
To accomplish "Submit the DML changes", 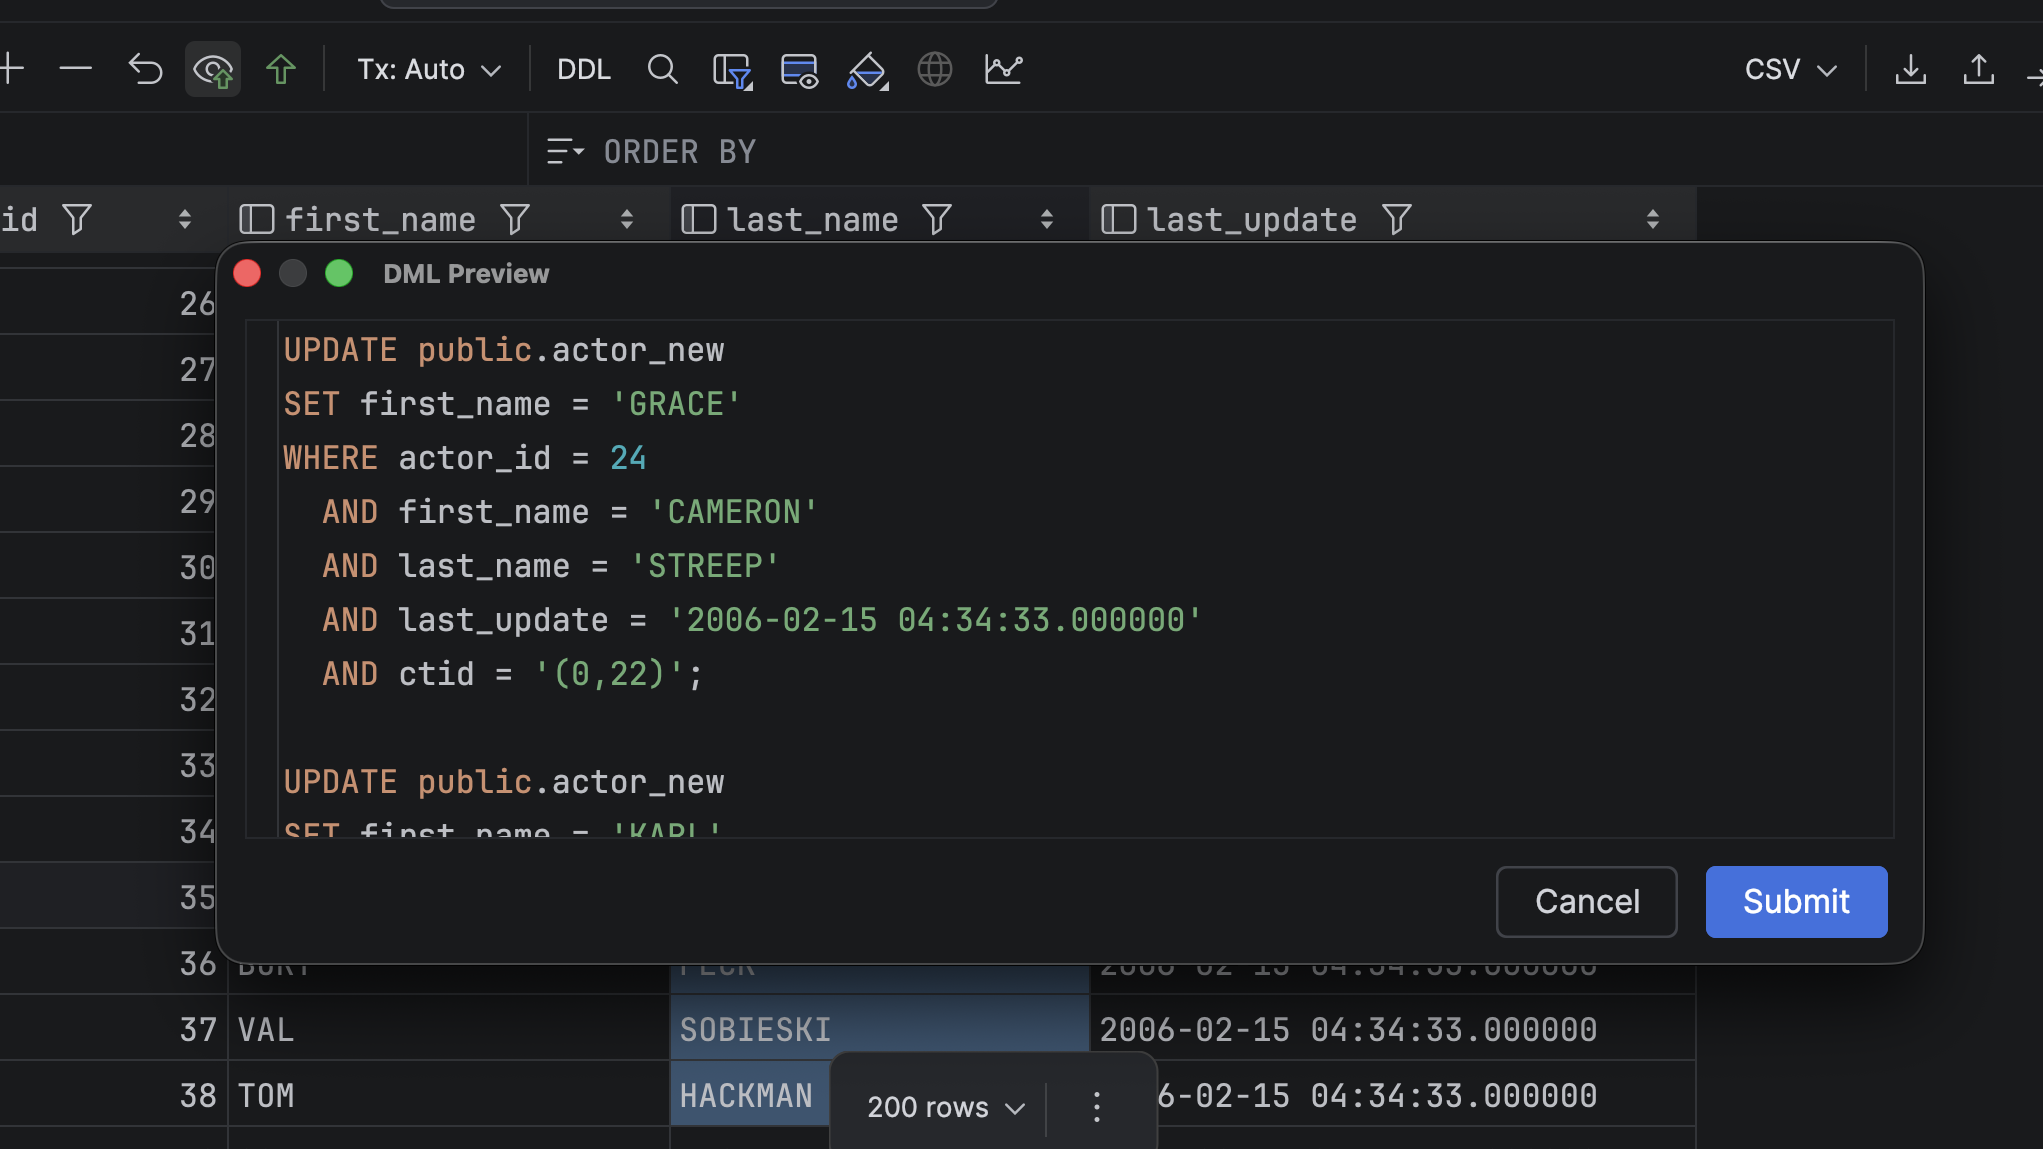I will pyautogui.click(x=1796, y=902).
